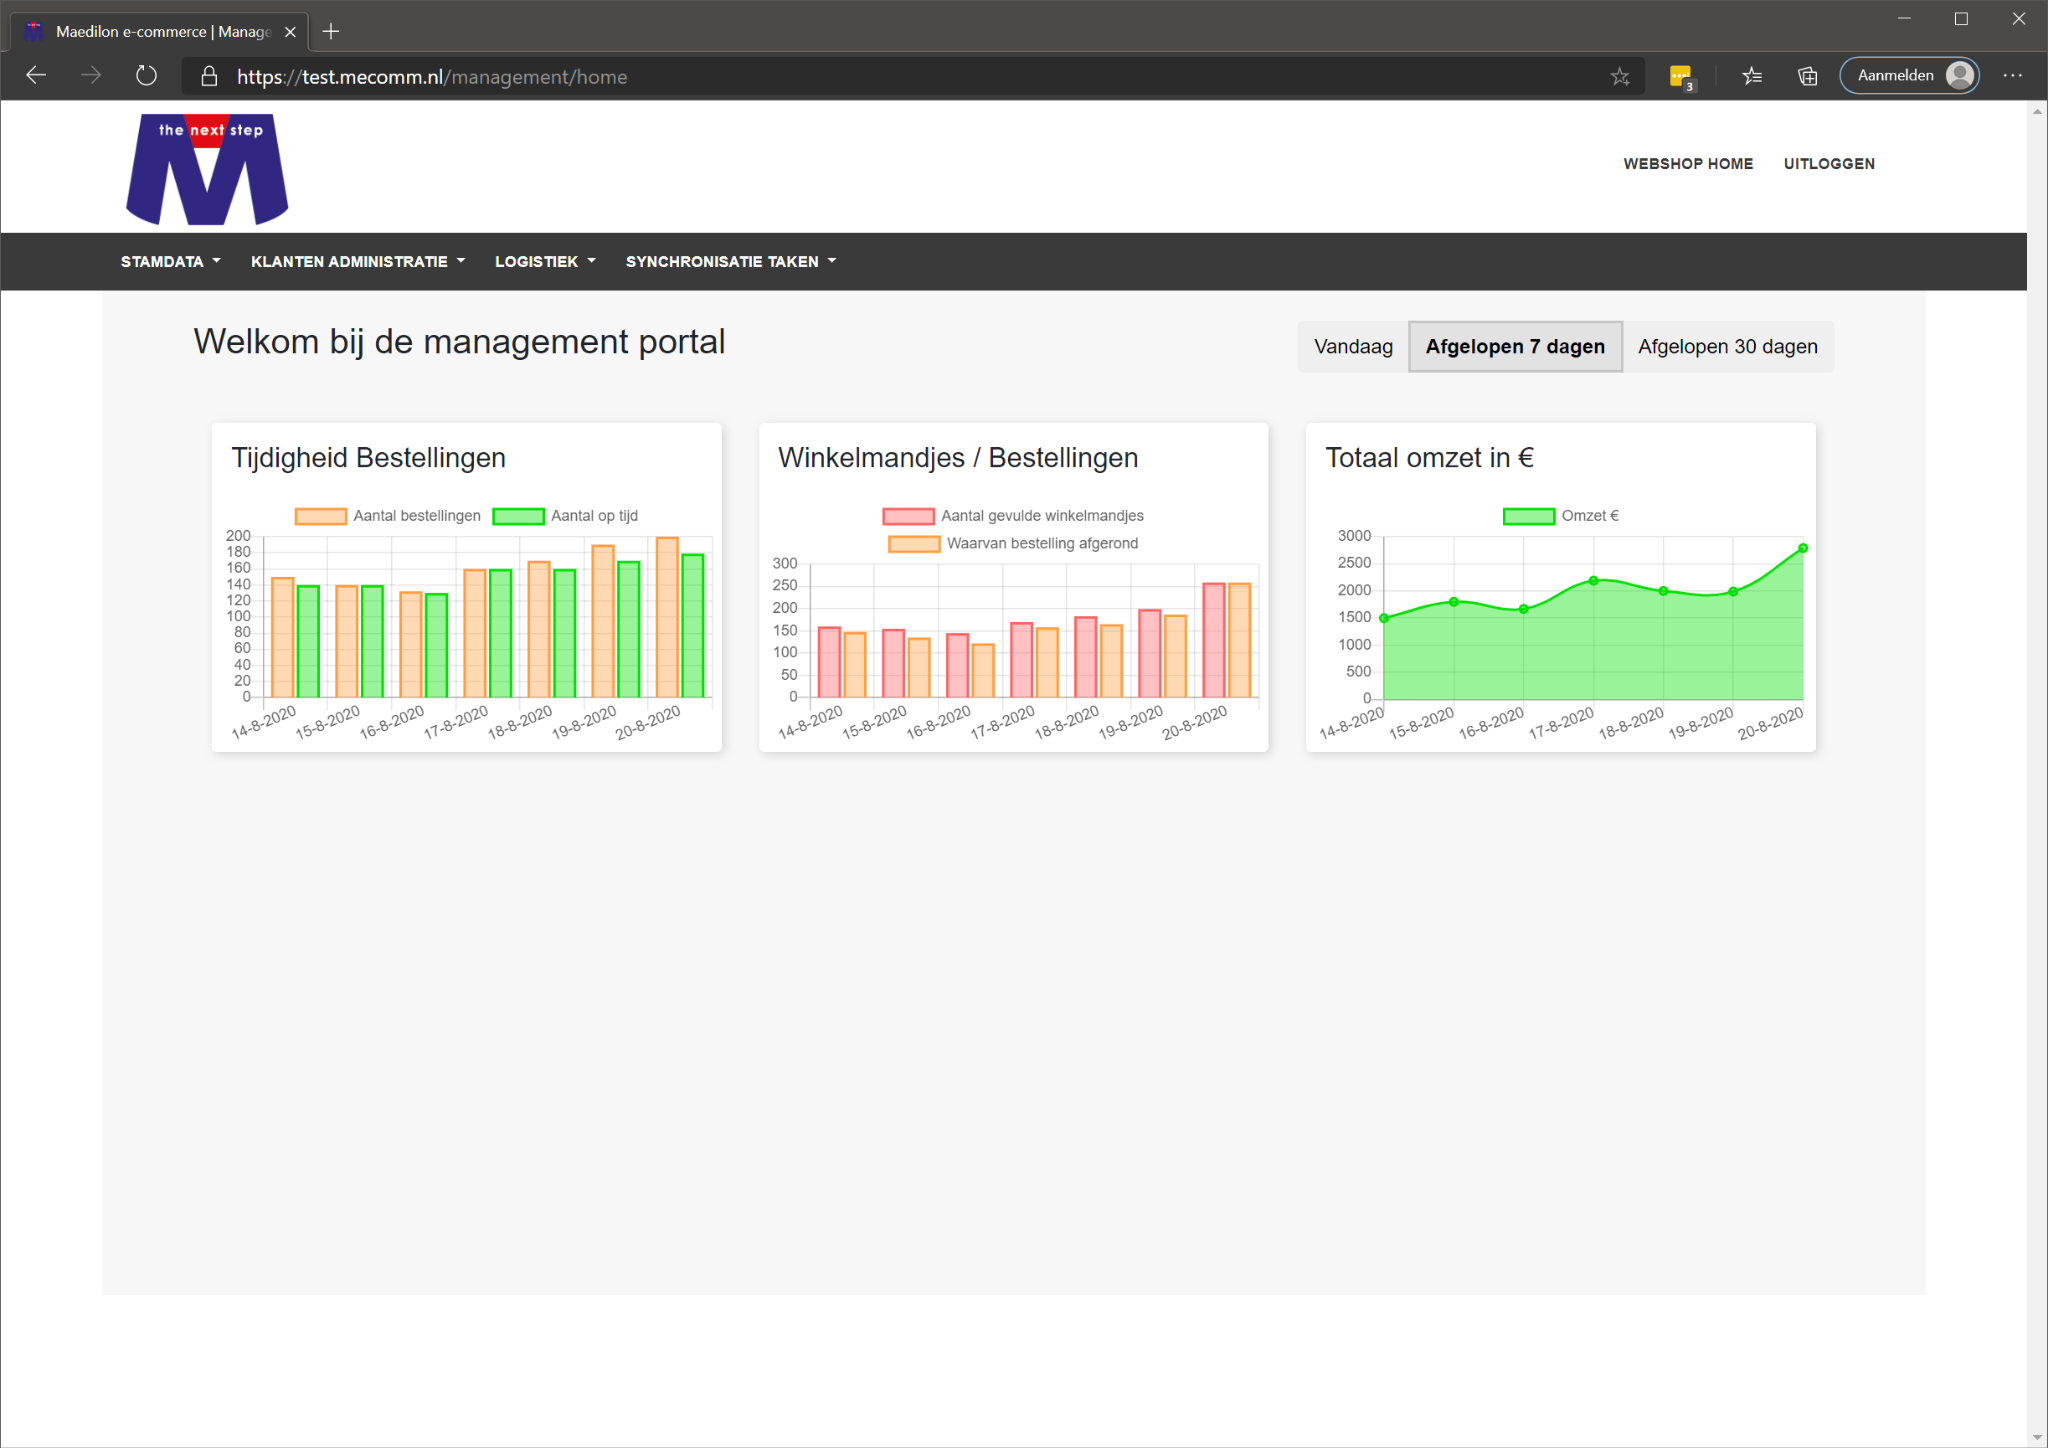Open browser settings ellipsis menu

click(2012, 76)
